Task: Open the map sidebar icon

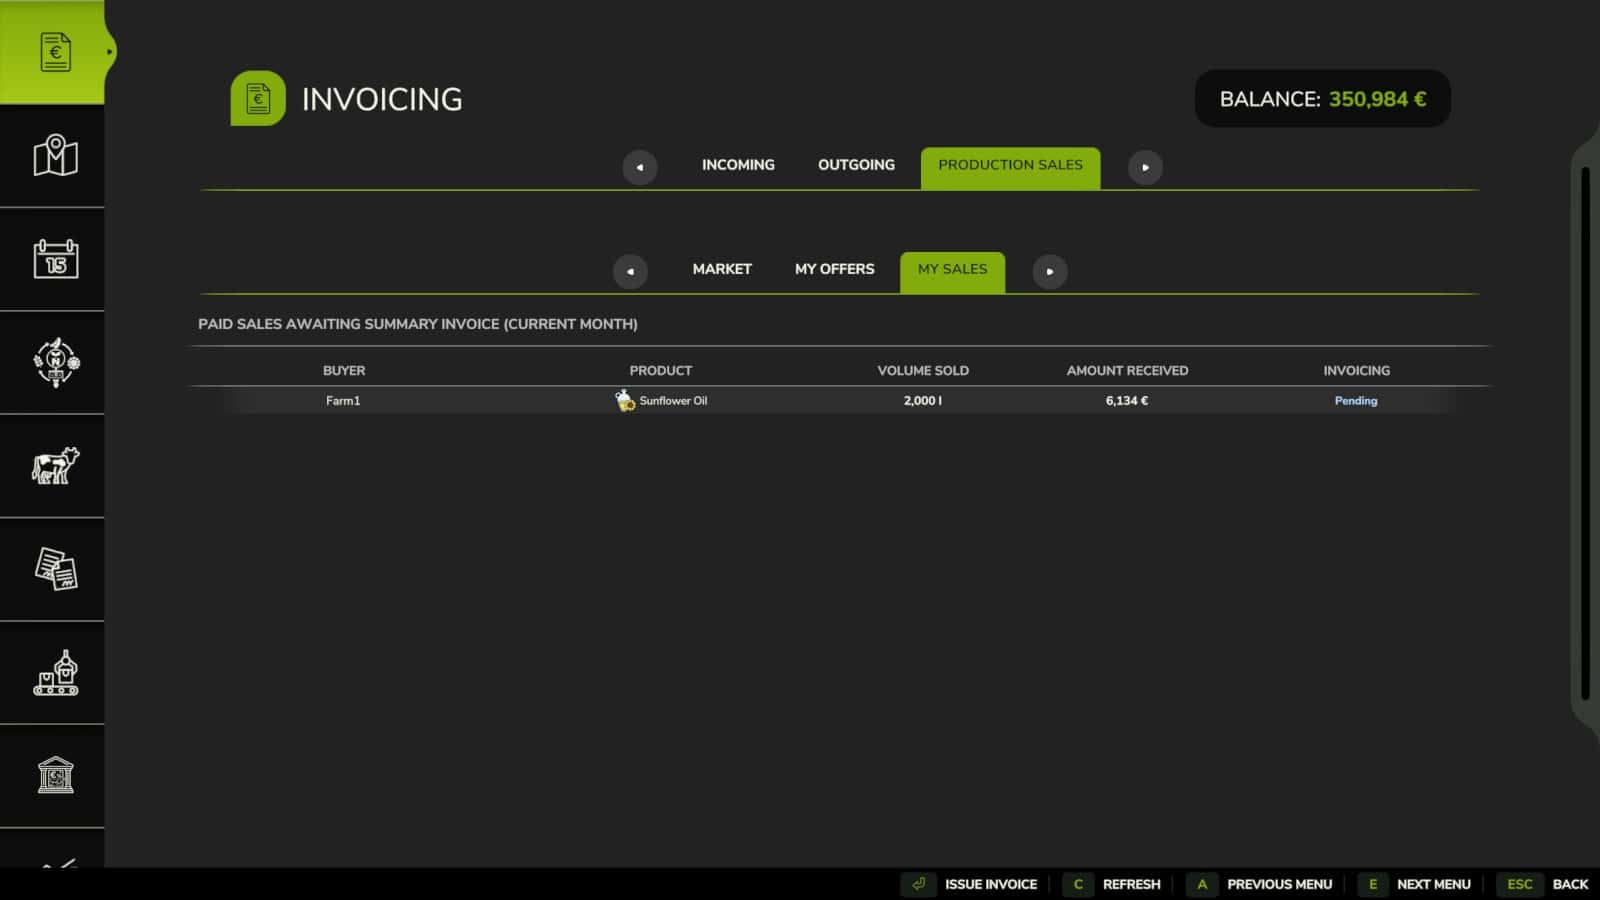Action: [55, 156]
